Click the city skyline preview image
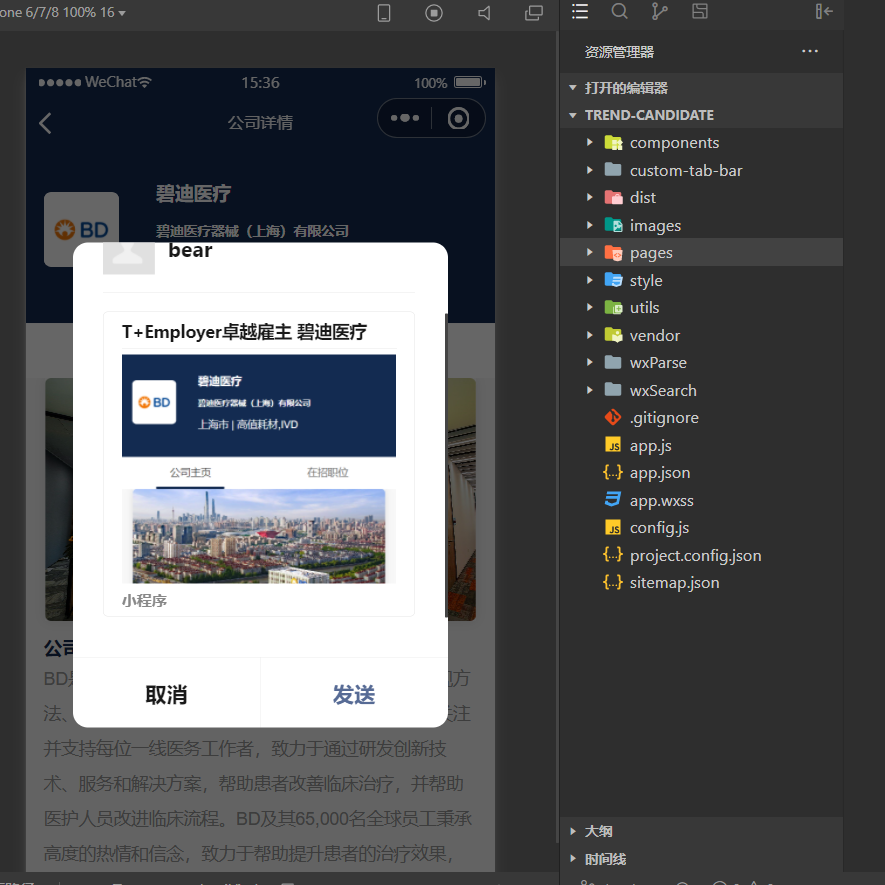This screenshot has width=885, height=885. (259, 536)
